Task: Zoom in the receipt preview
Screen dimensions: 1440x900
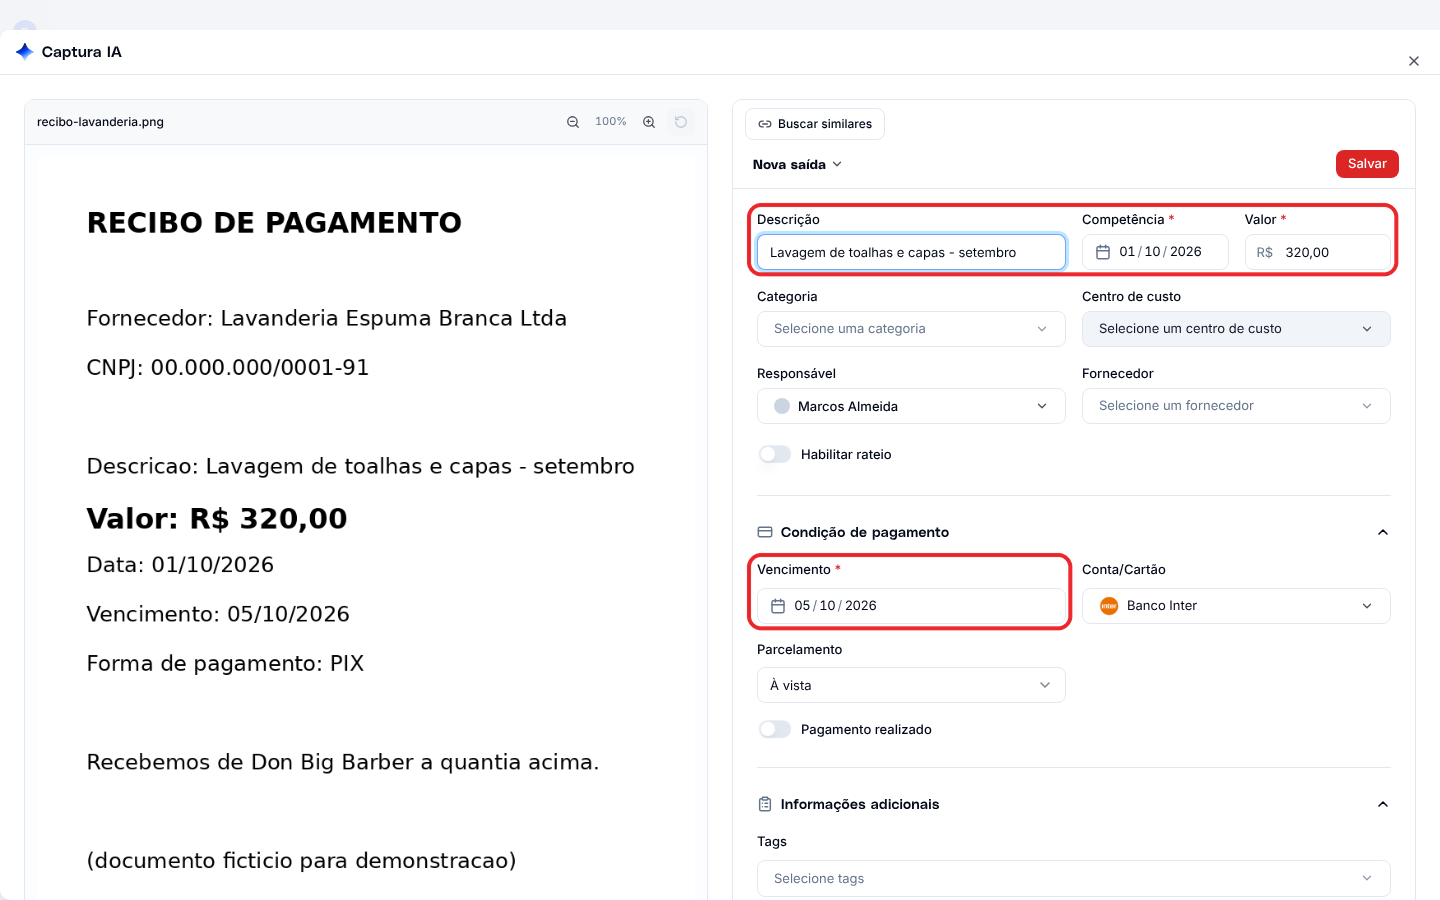Action: click(x=649, y=122)
